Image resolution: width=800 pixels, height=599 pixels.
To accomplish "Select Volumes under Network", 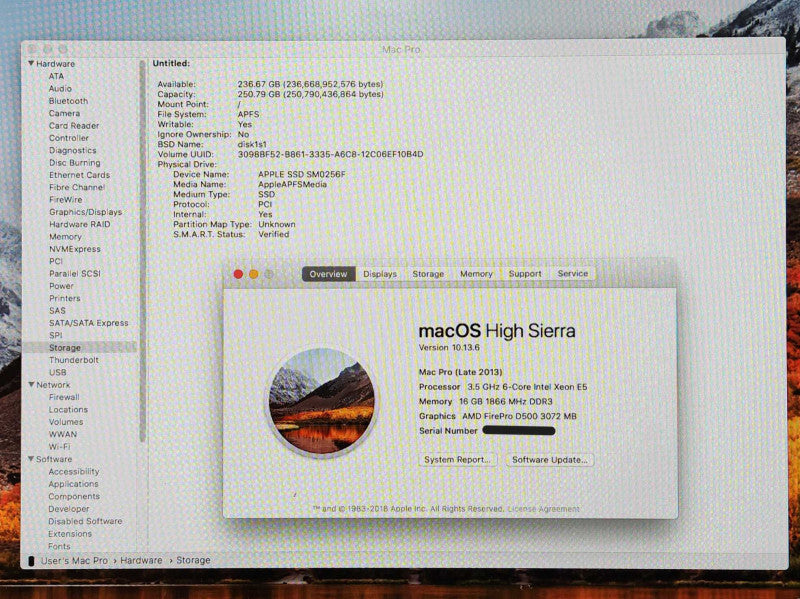I will point(65,422).
